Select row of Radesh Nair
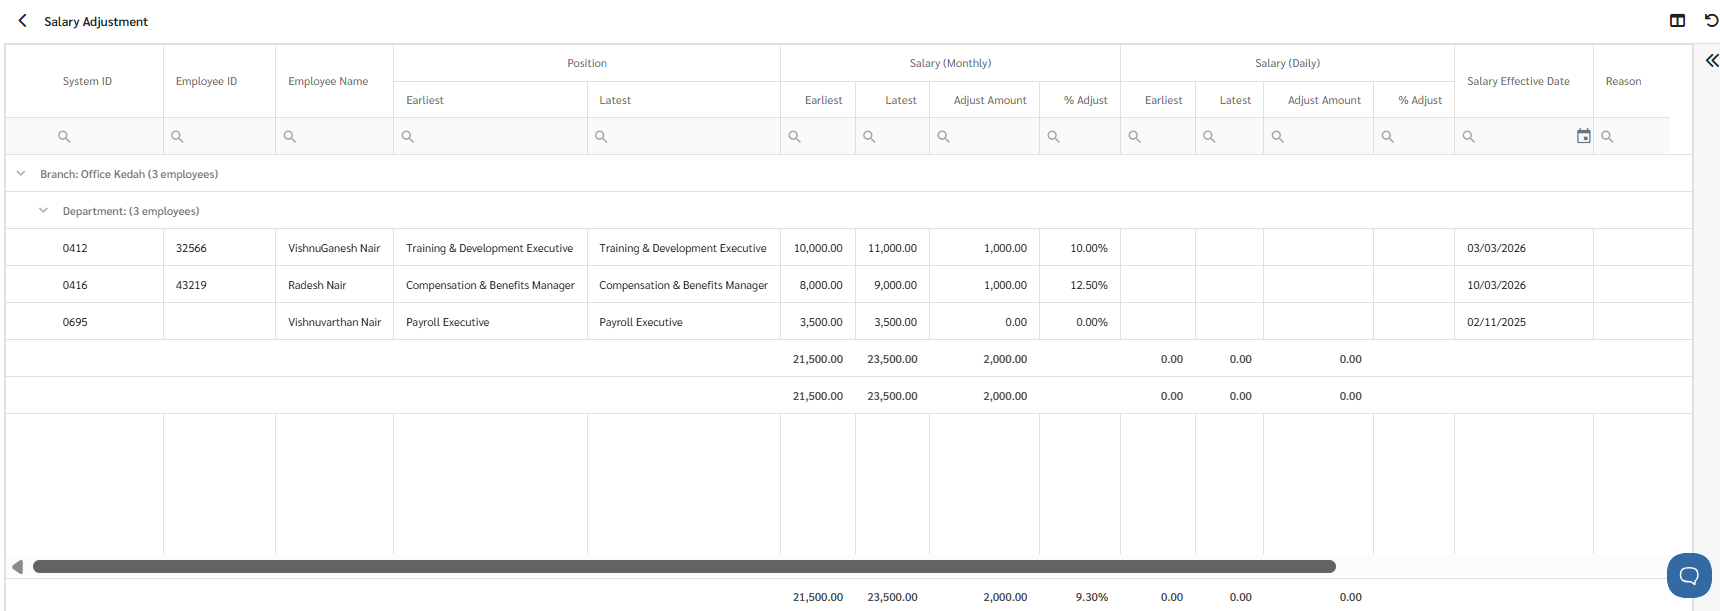Screen dimensions: 1720x611 [849, 285]
